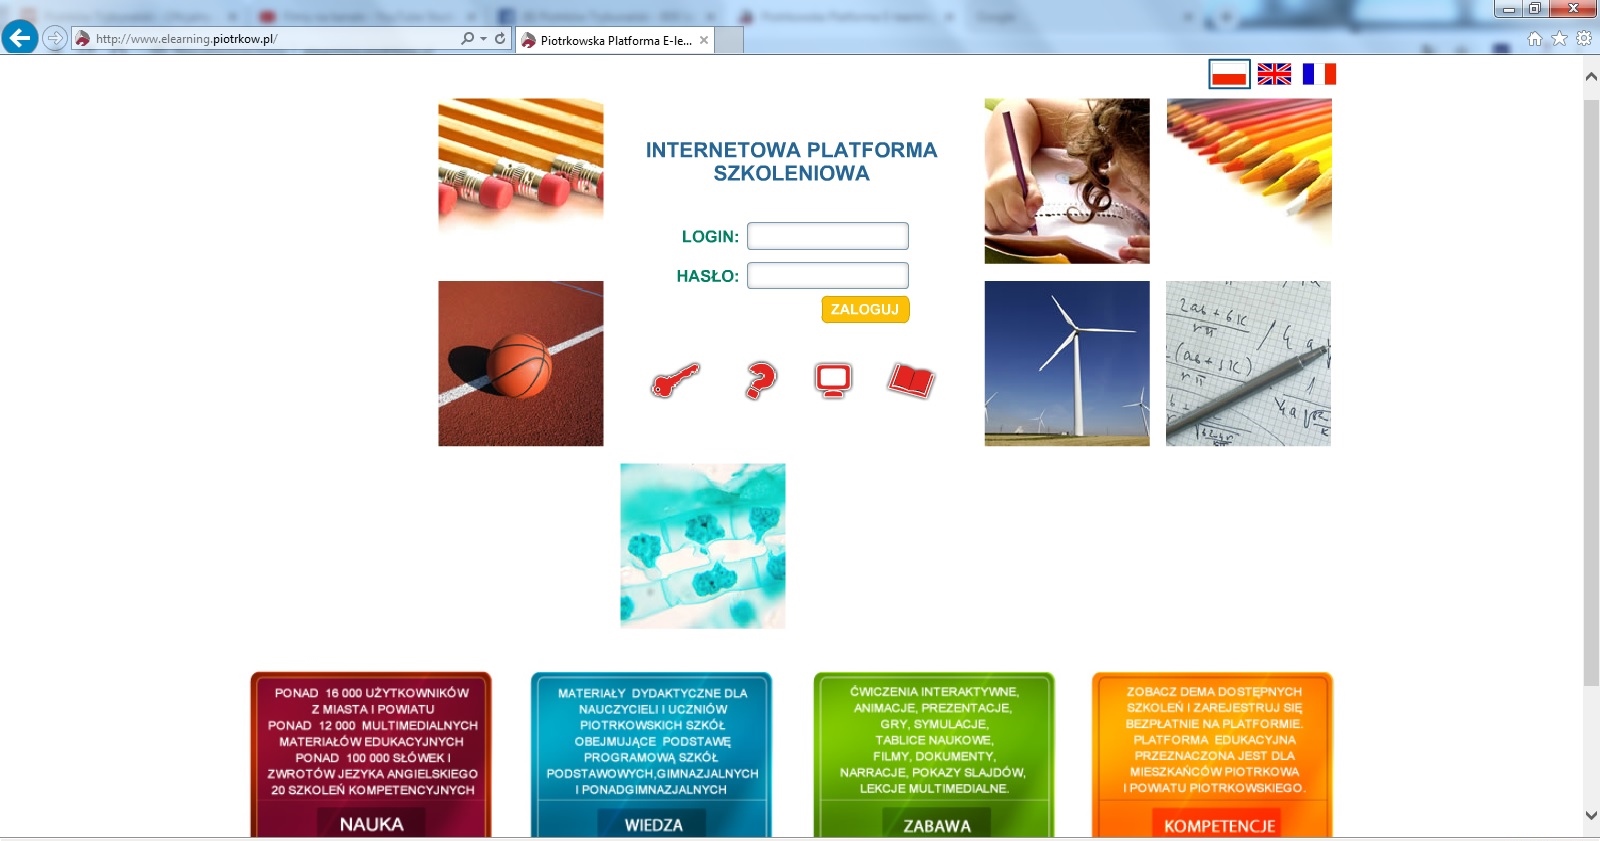Open the NAUKA section panel

pos(371,823)
